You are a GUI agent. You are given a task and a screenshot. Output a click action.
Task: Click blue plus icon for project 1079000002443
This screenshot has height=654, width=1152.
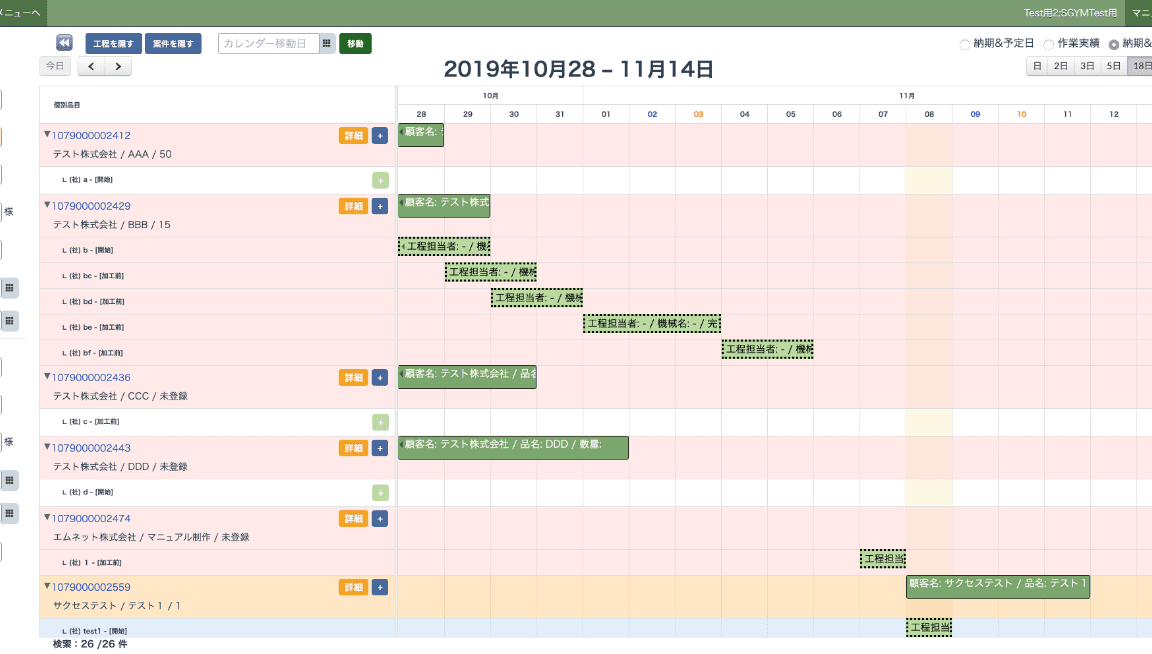[x=380, y=448]
